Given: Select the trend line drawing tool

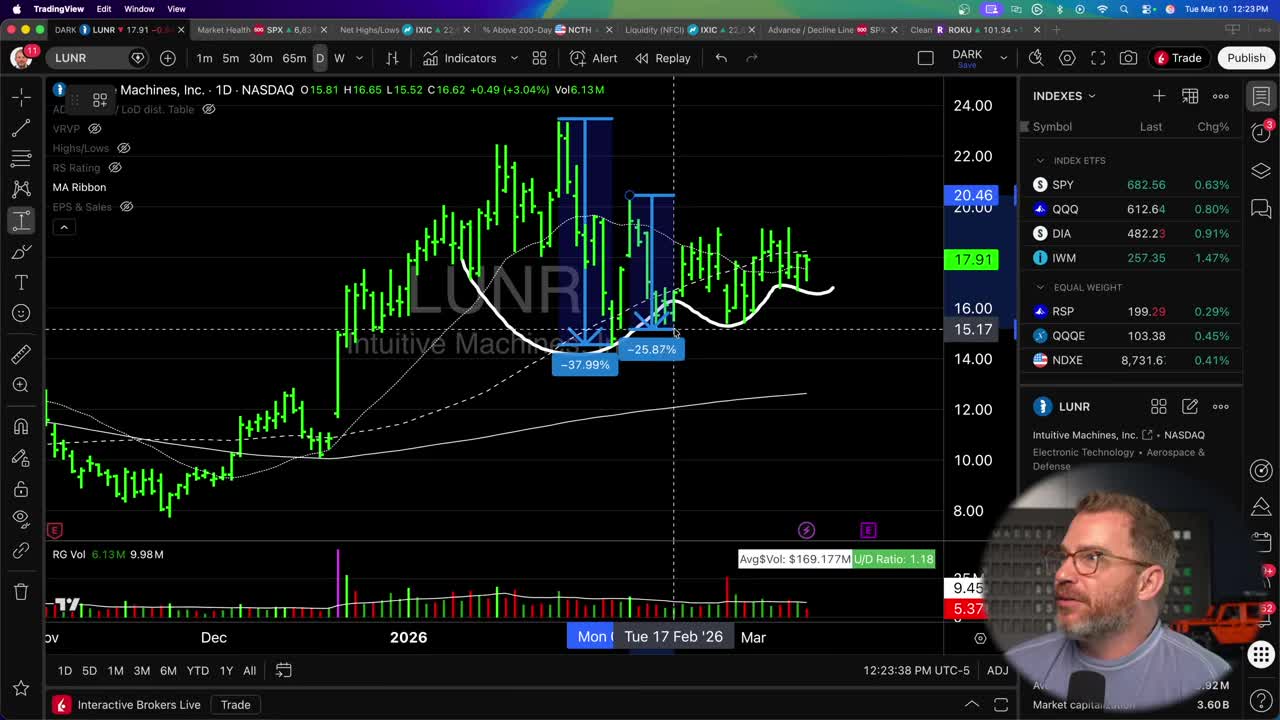Looking at the screenshot, I should tap(20, 128).
